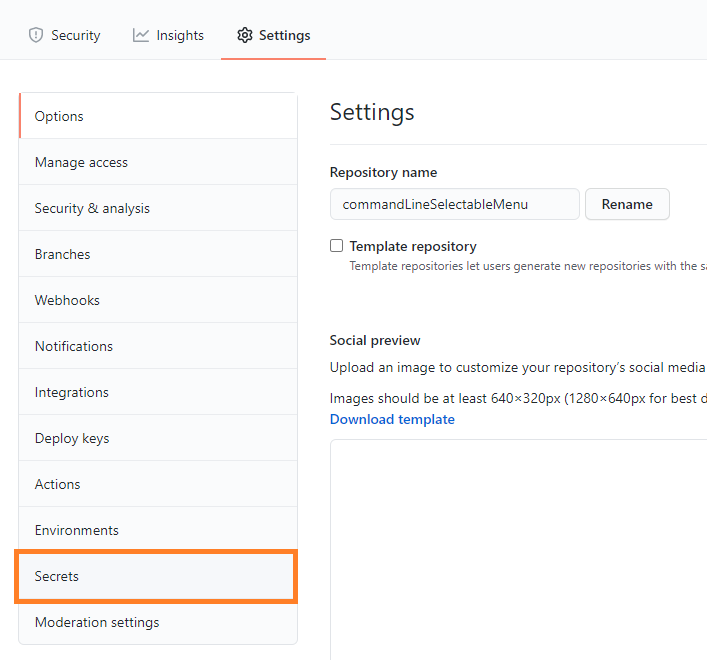Open the Branches settings page
Screen dimensions: 707x660
pos(62,254)
